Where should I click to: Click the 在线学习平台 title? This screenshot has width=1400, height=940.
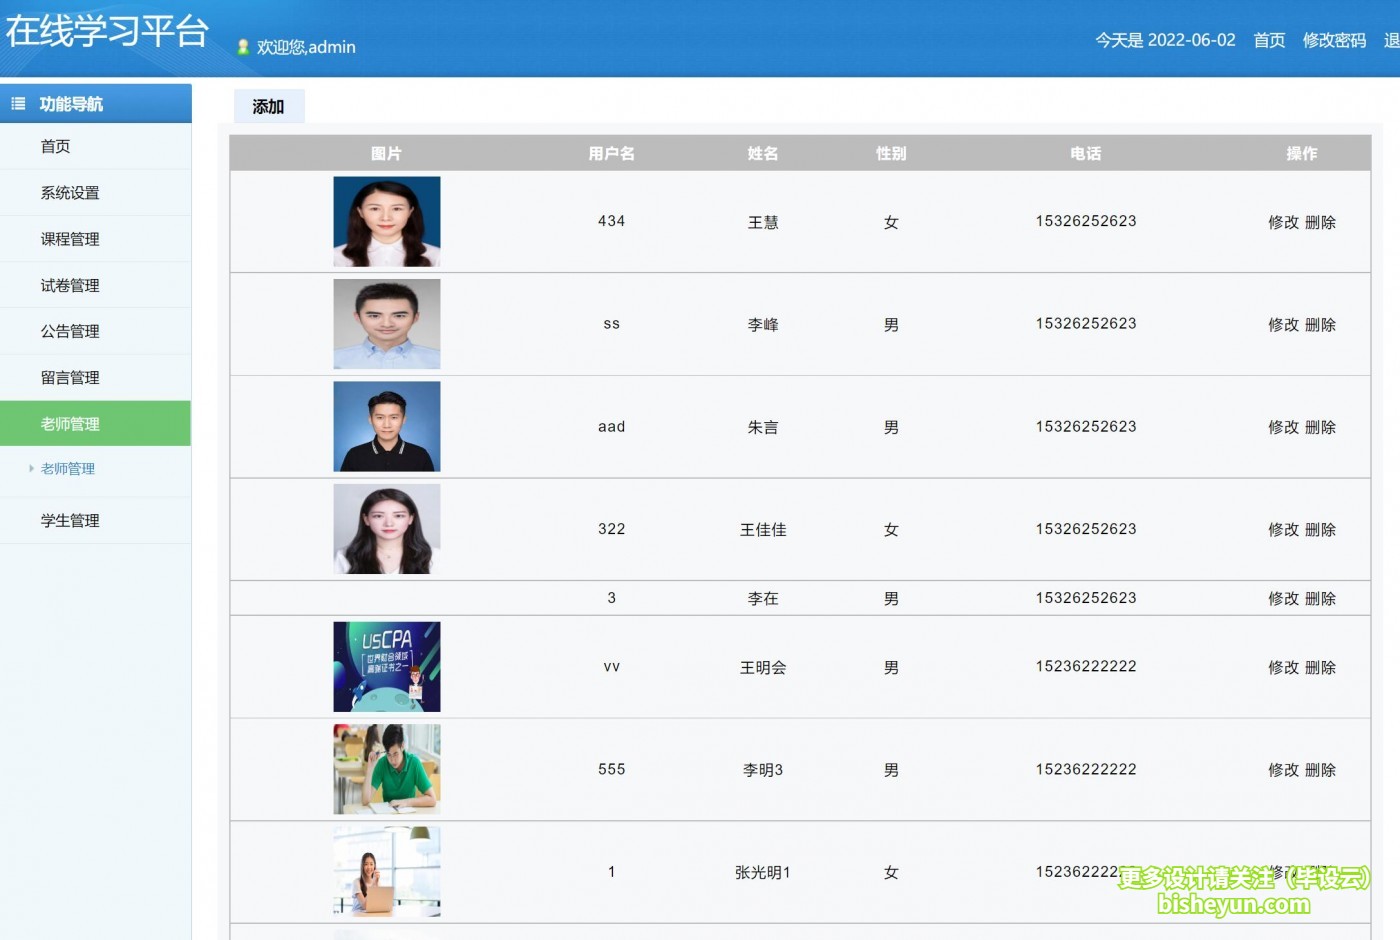106,31
